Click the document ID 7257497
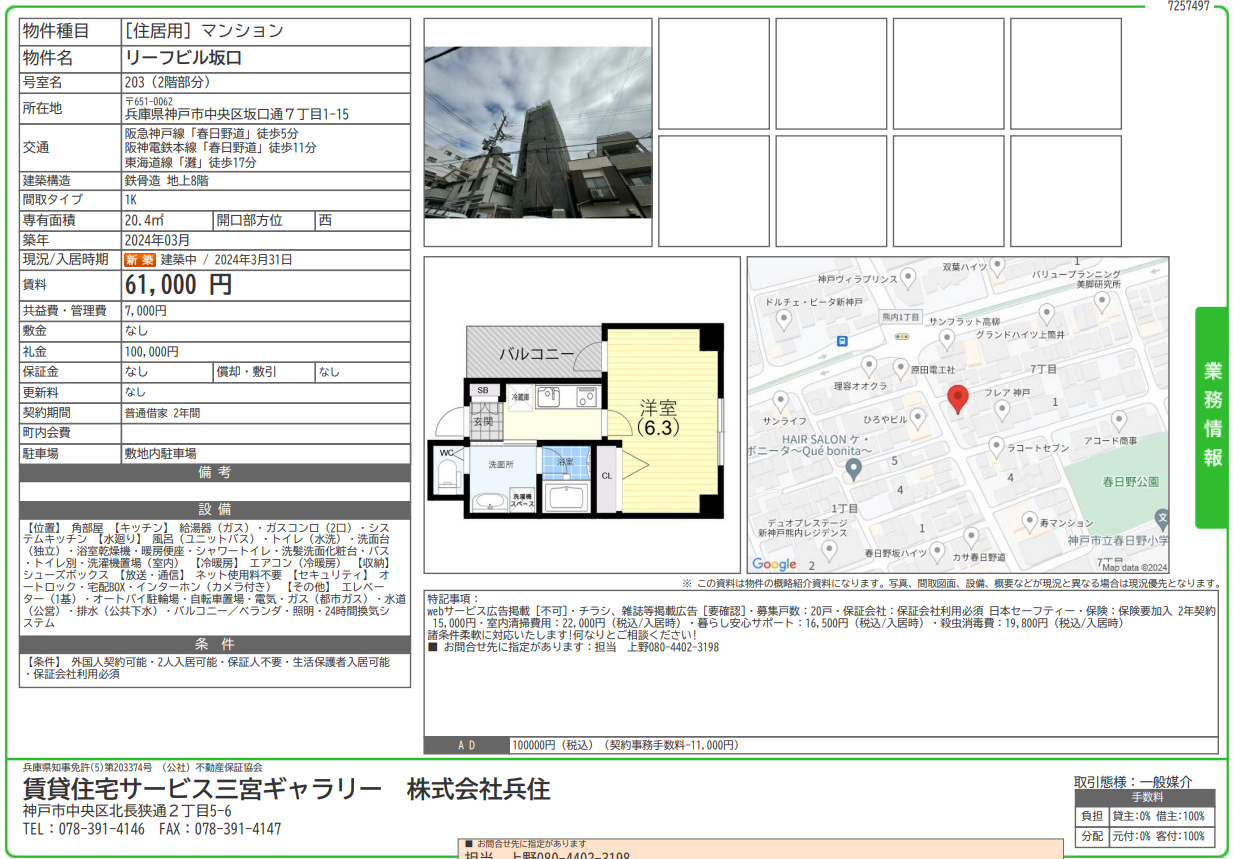 click(x=1189, y=6)
